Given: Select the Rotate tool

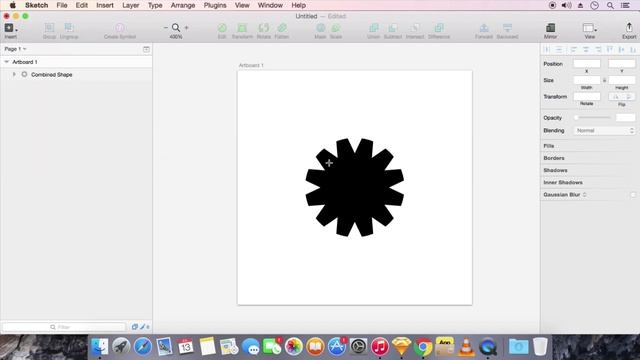Looking at the screenshot, I should tap(264, 28).
